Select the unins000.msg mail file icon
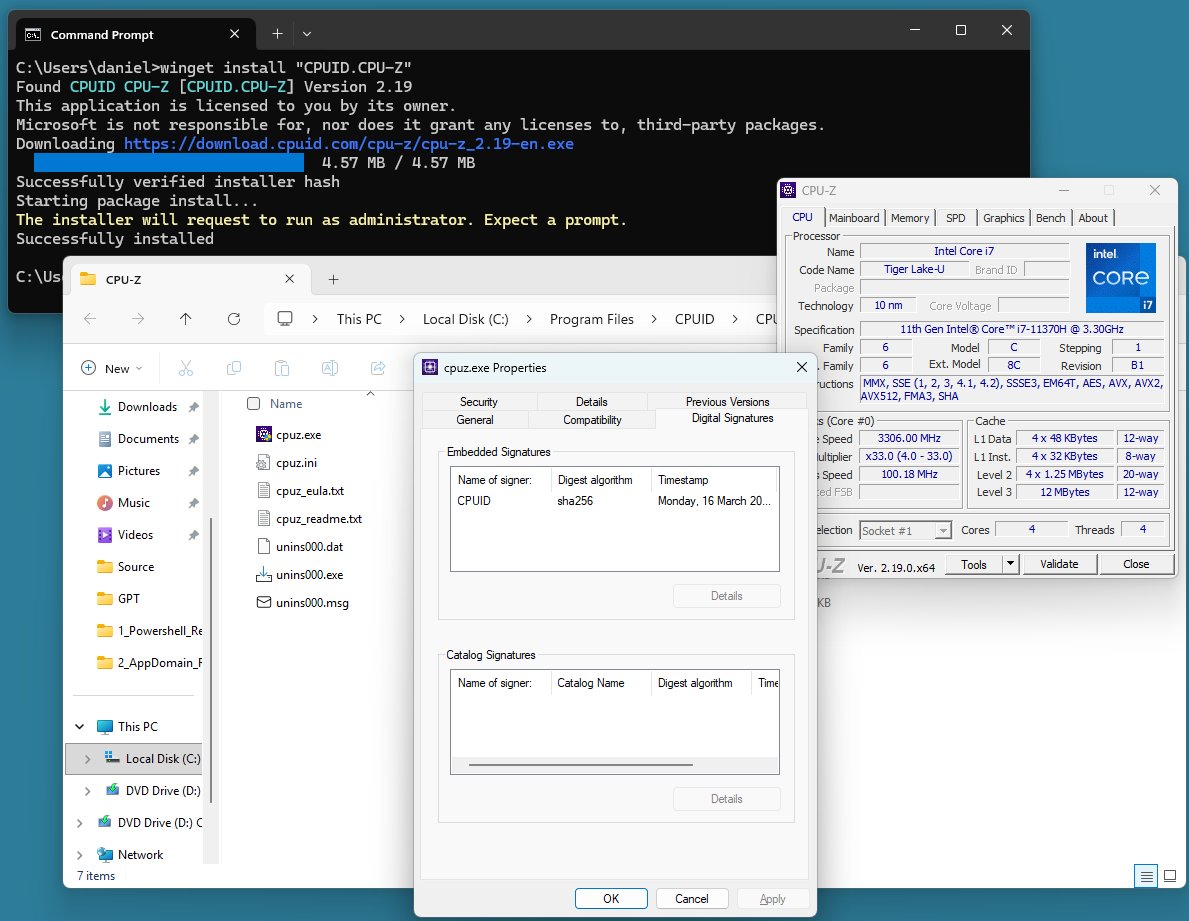The image size is (1189, 921). (x=263, y=603)
